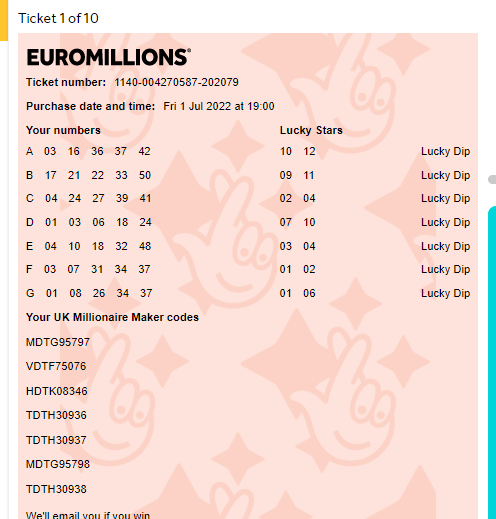Click Lucky Star 12 on line A

click(309, 151)
